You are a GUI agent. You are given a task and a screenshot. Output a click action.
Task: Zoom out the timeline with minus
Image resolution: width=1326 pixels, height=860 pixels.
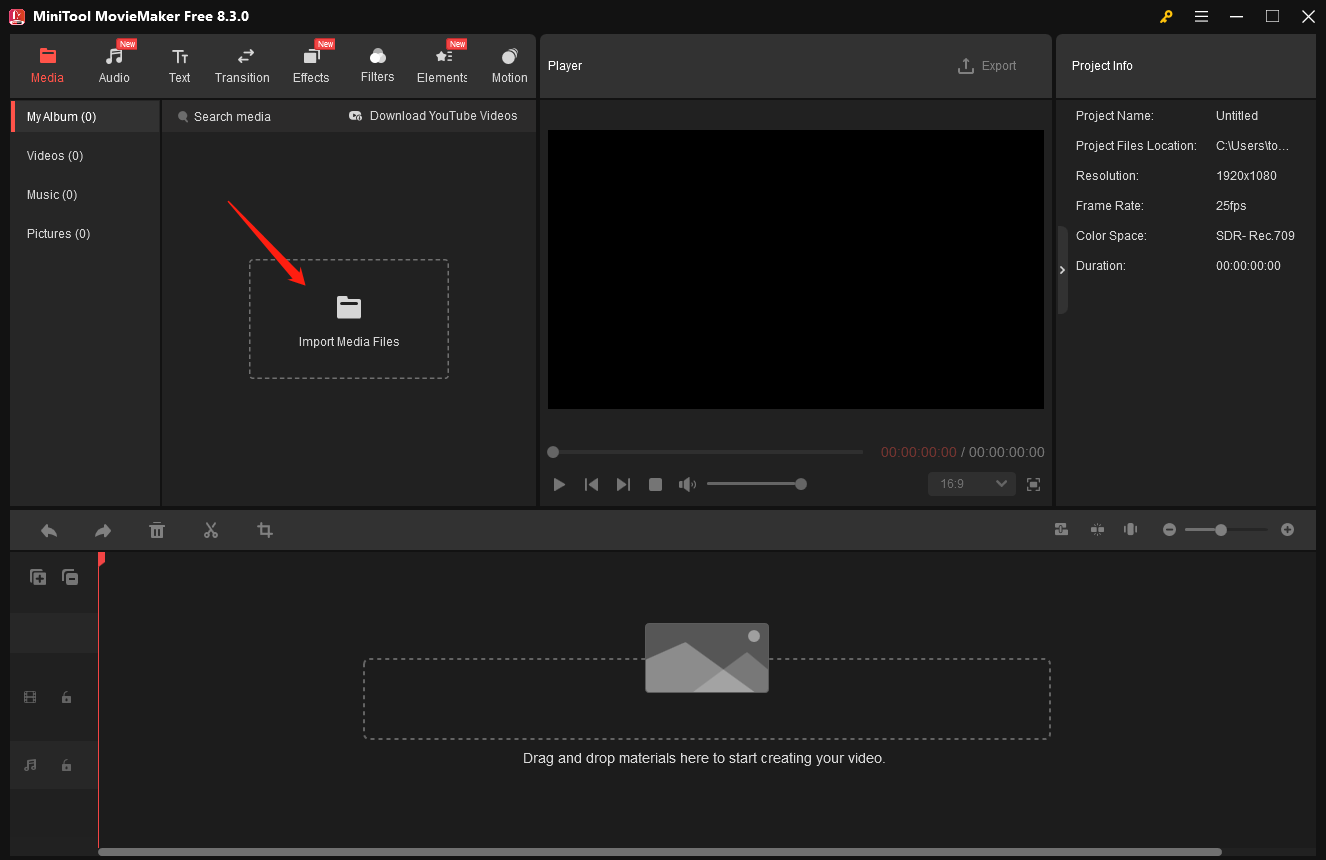tap(1169, 530)
